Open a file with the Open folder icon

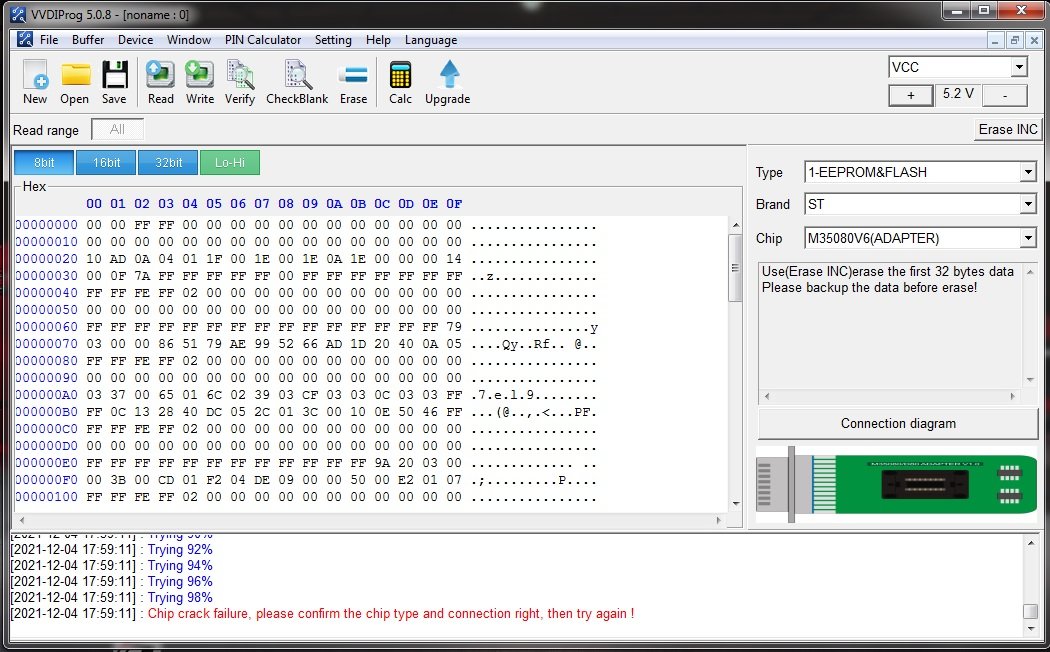click(75, 81)
